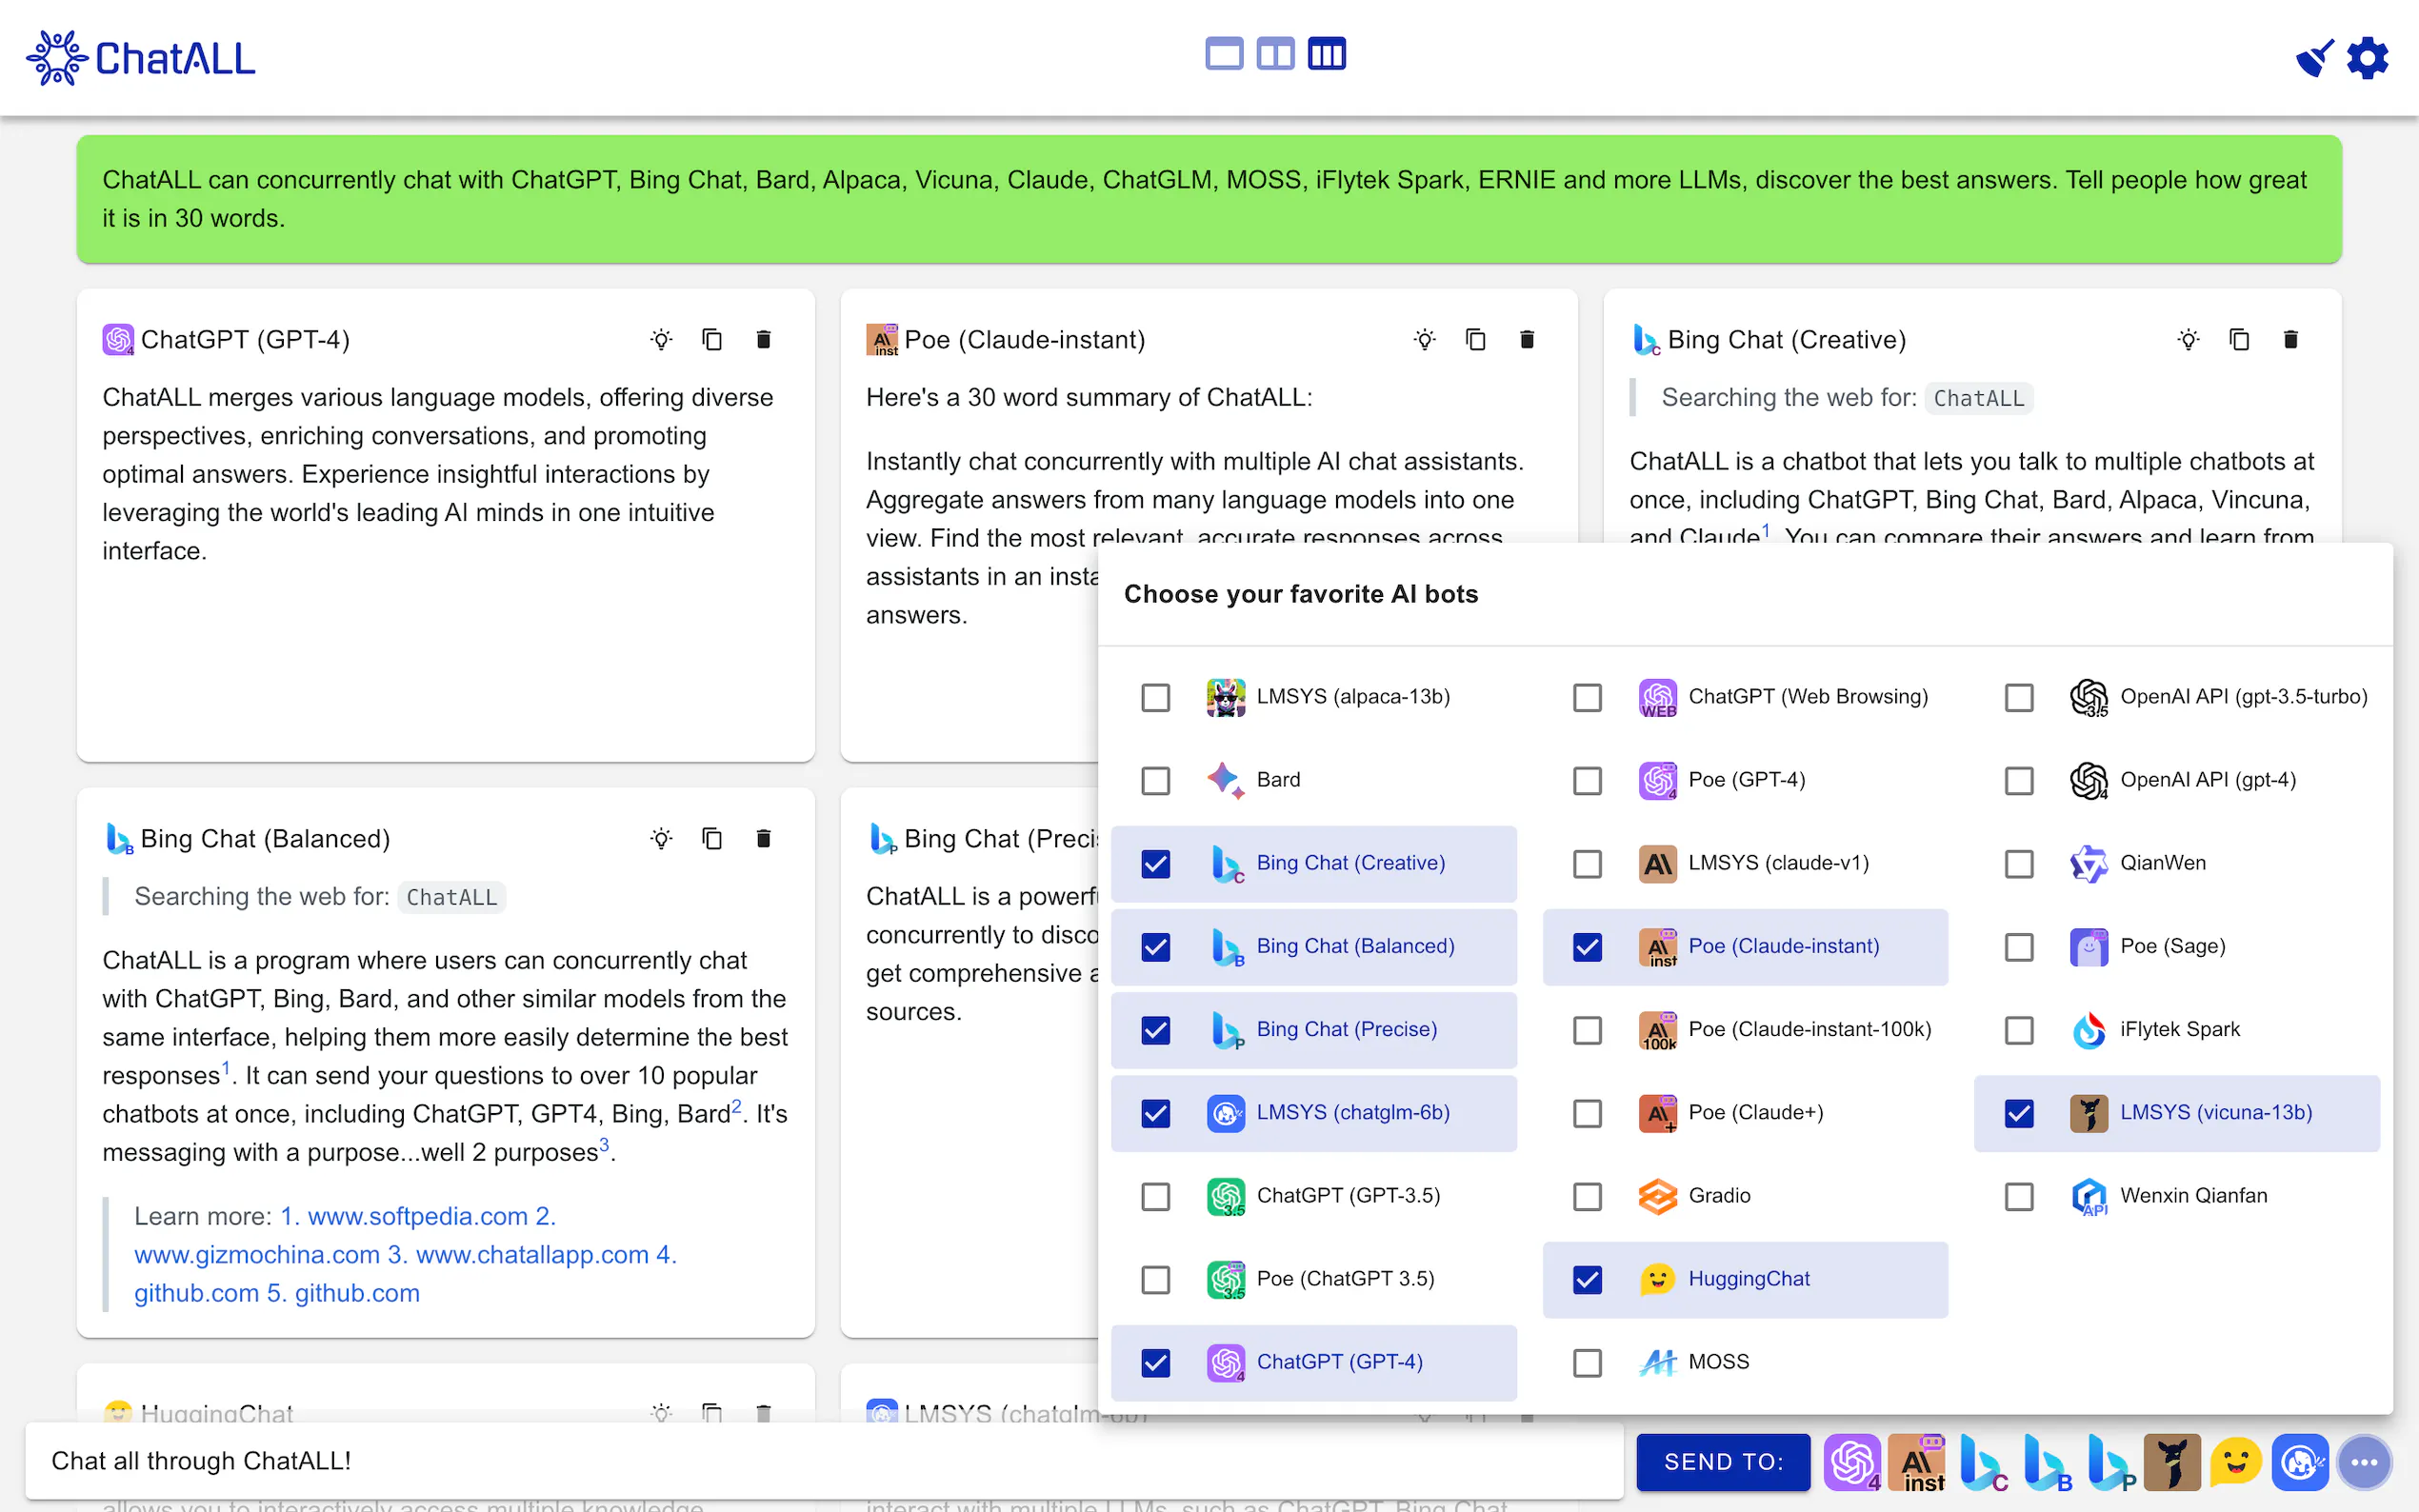Highlight the Poe (Claude-instant) response
Image resolution: width=2419 pixels, height=1512 pixels.
tap(1424, 340)
